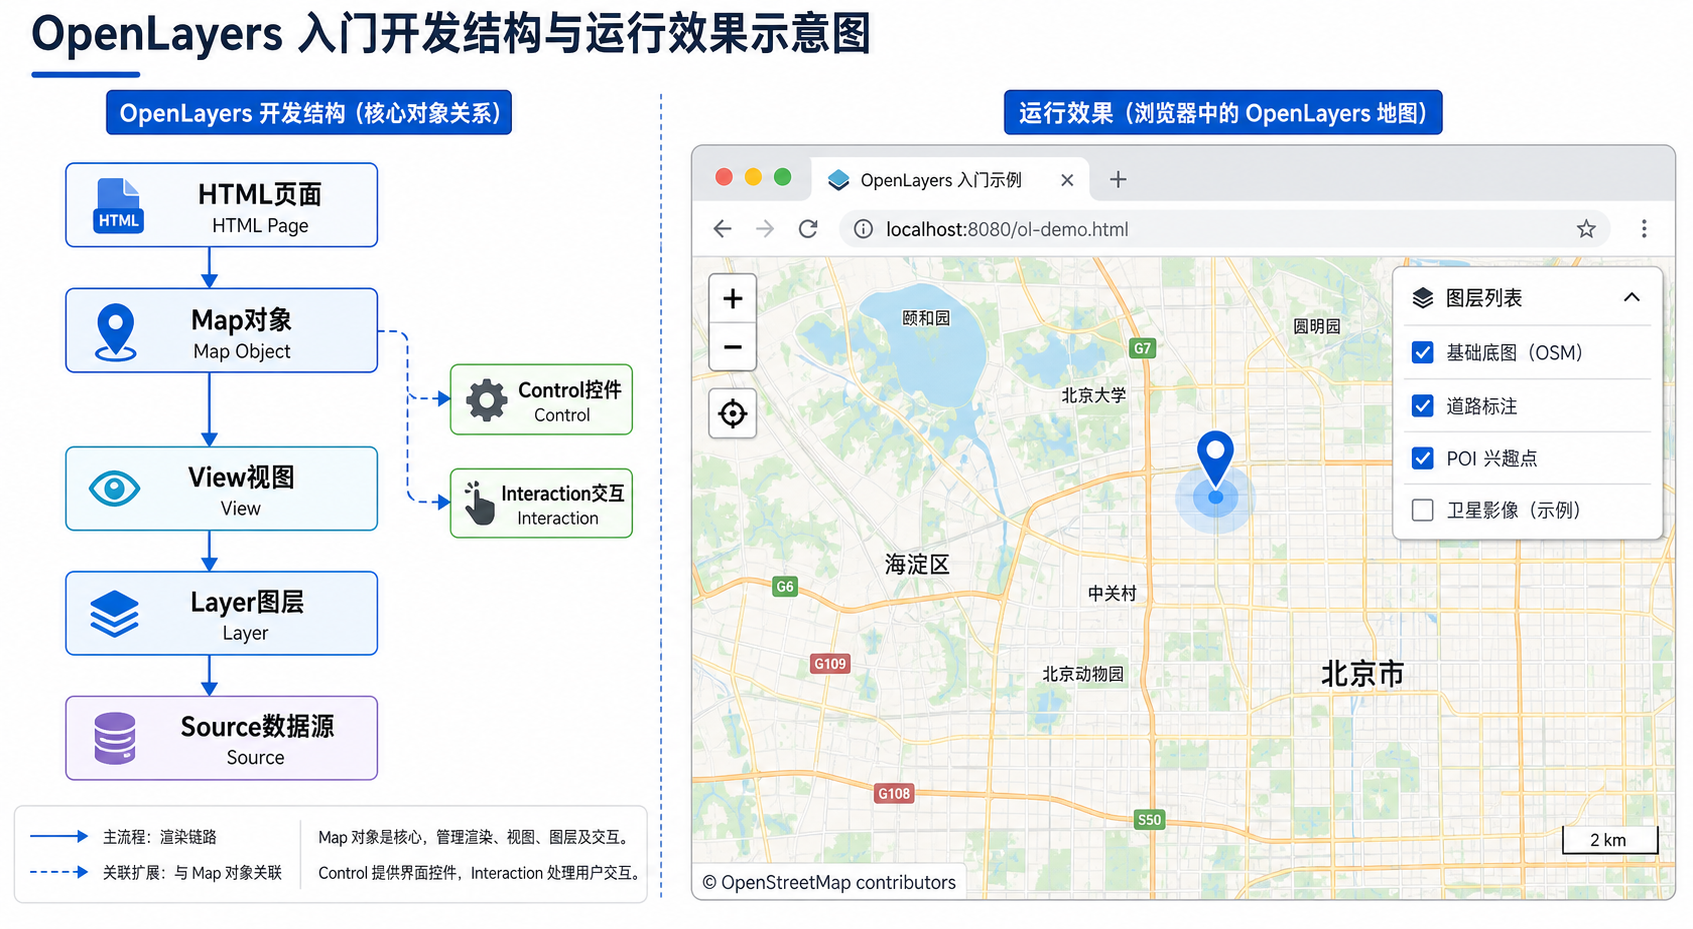Click OpenStreetMap contributors attribution
Image resolution: width=1693 pixels, height=929 pixels.
829,882
